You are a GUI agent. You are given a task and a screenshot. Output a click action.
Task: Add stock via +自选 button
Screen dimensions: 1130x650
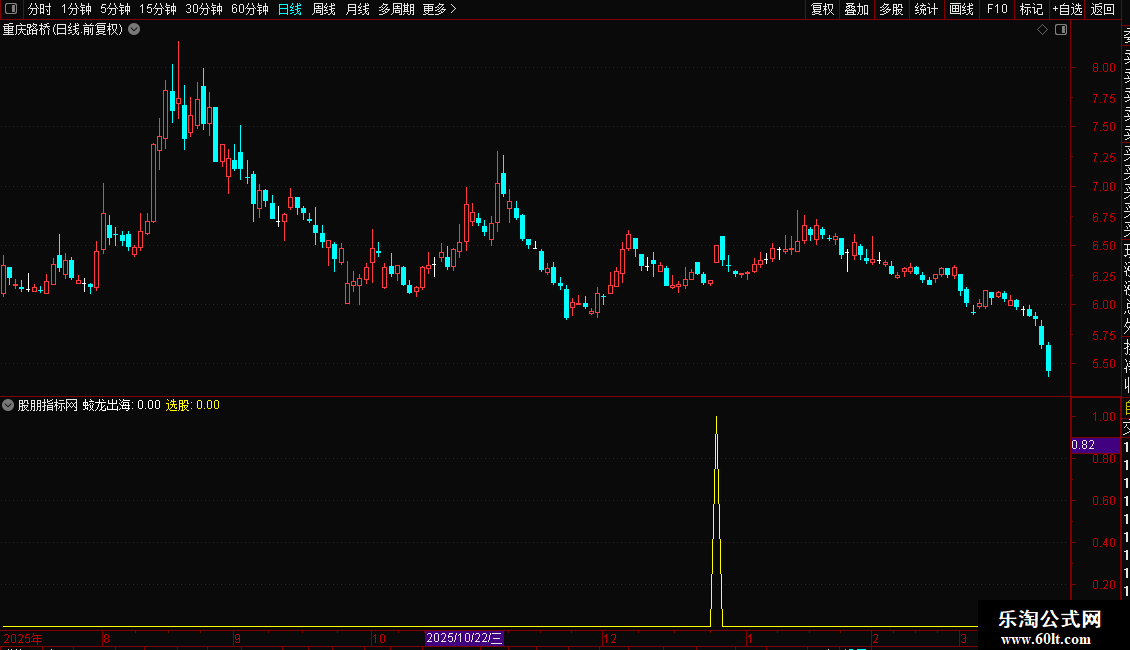coord(1067,9)
